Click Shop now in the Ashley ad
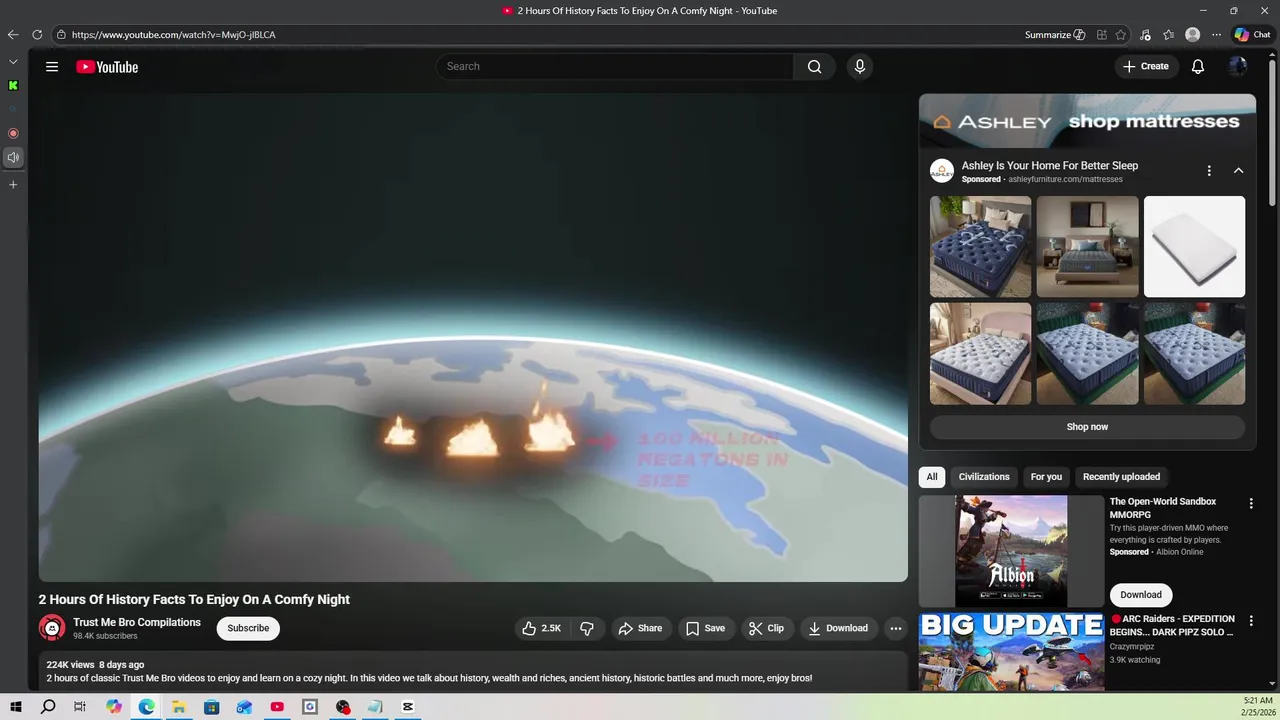This screenshot has width=1280, height=720. [1087, 427]
